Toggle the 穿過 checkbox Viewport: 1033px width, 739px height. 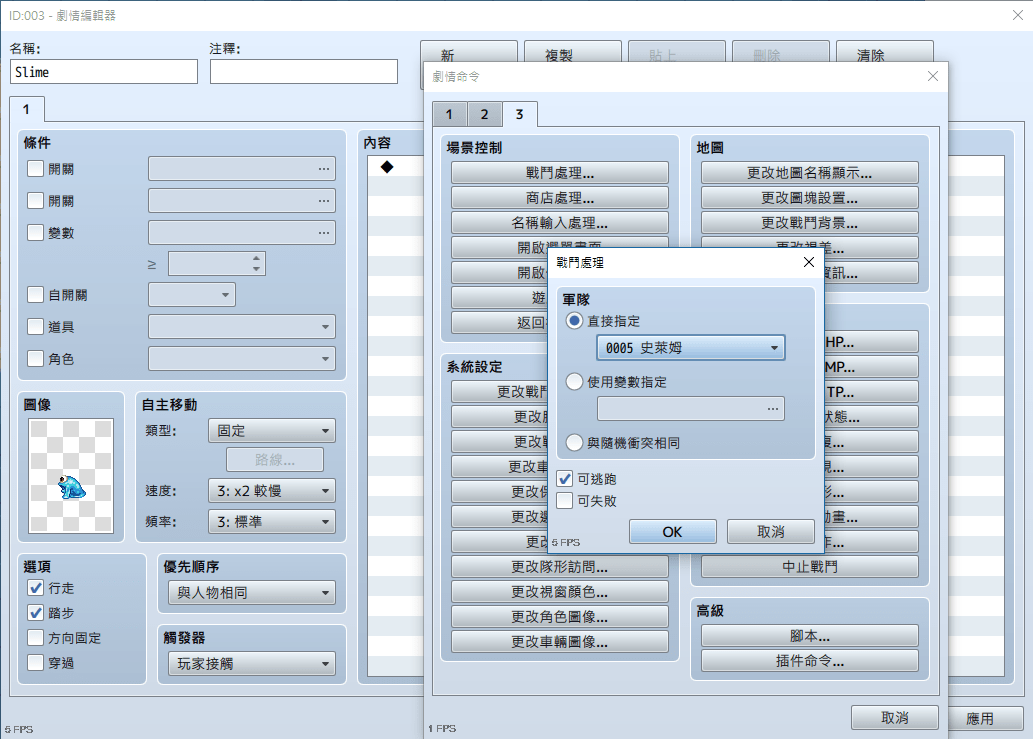(36, 662)
